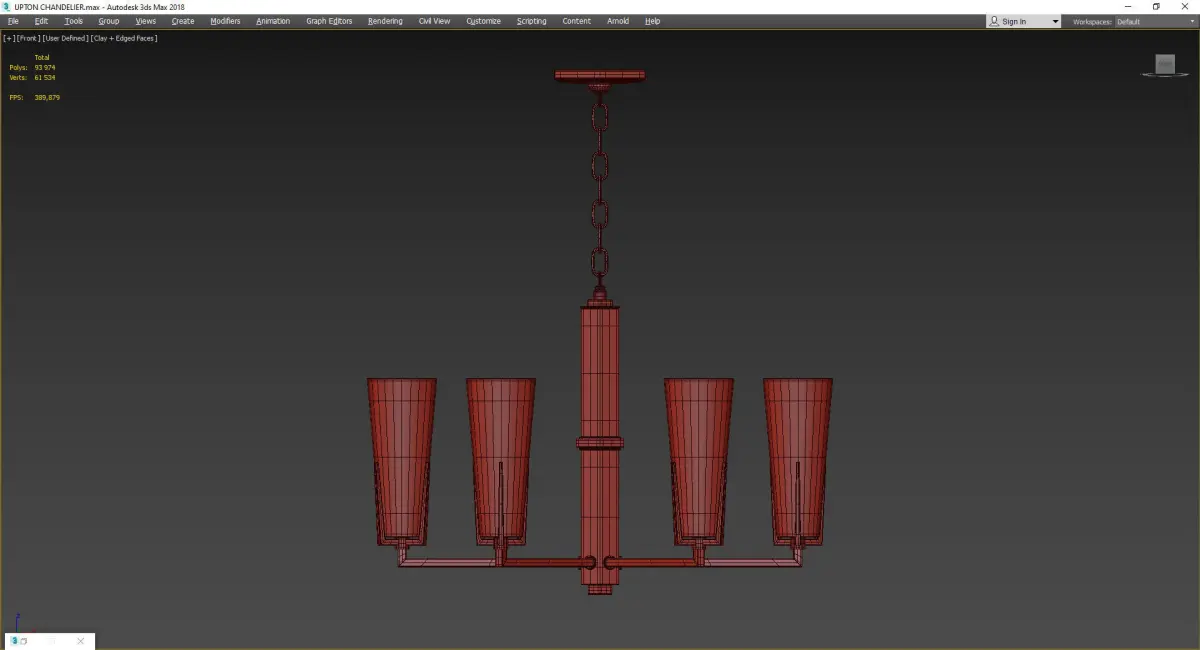
Task: Open the Graph Editors menu
Action: (x=329, y=21)
